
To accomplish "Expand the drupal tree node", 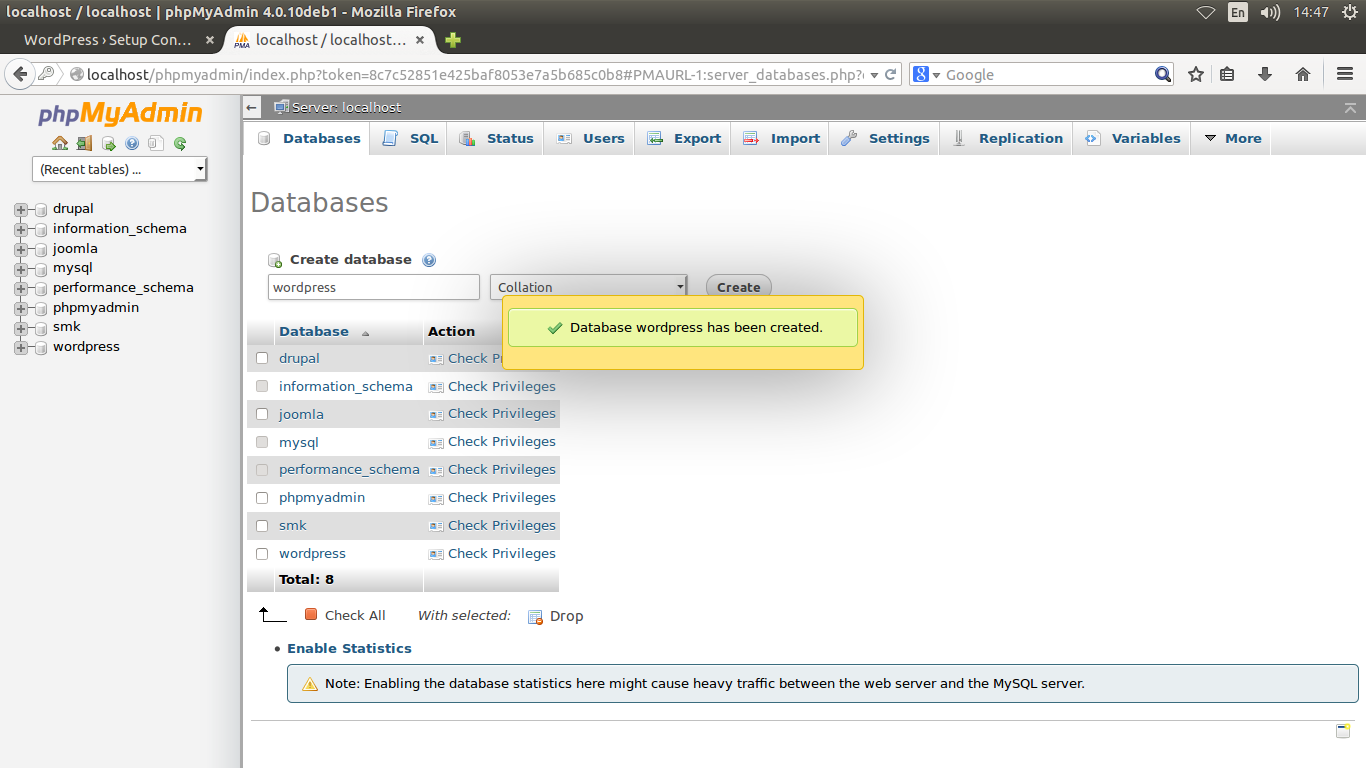I will [20, 209].
